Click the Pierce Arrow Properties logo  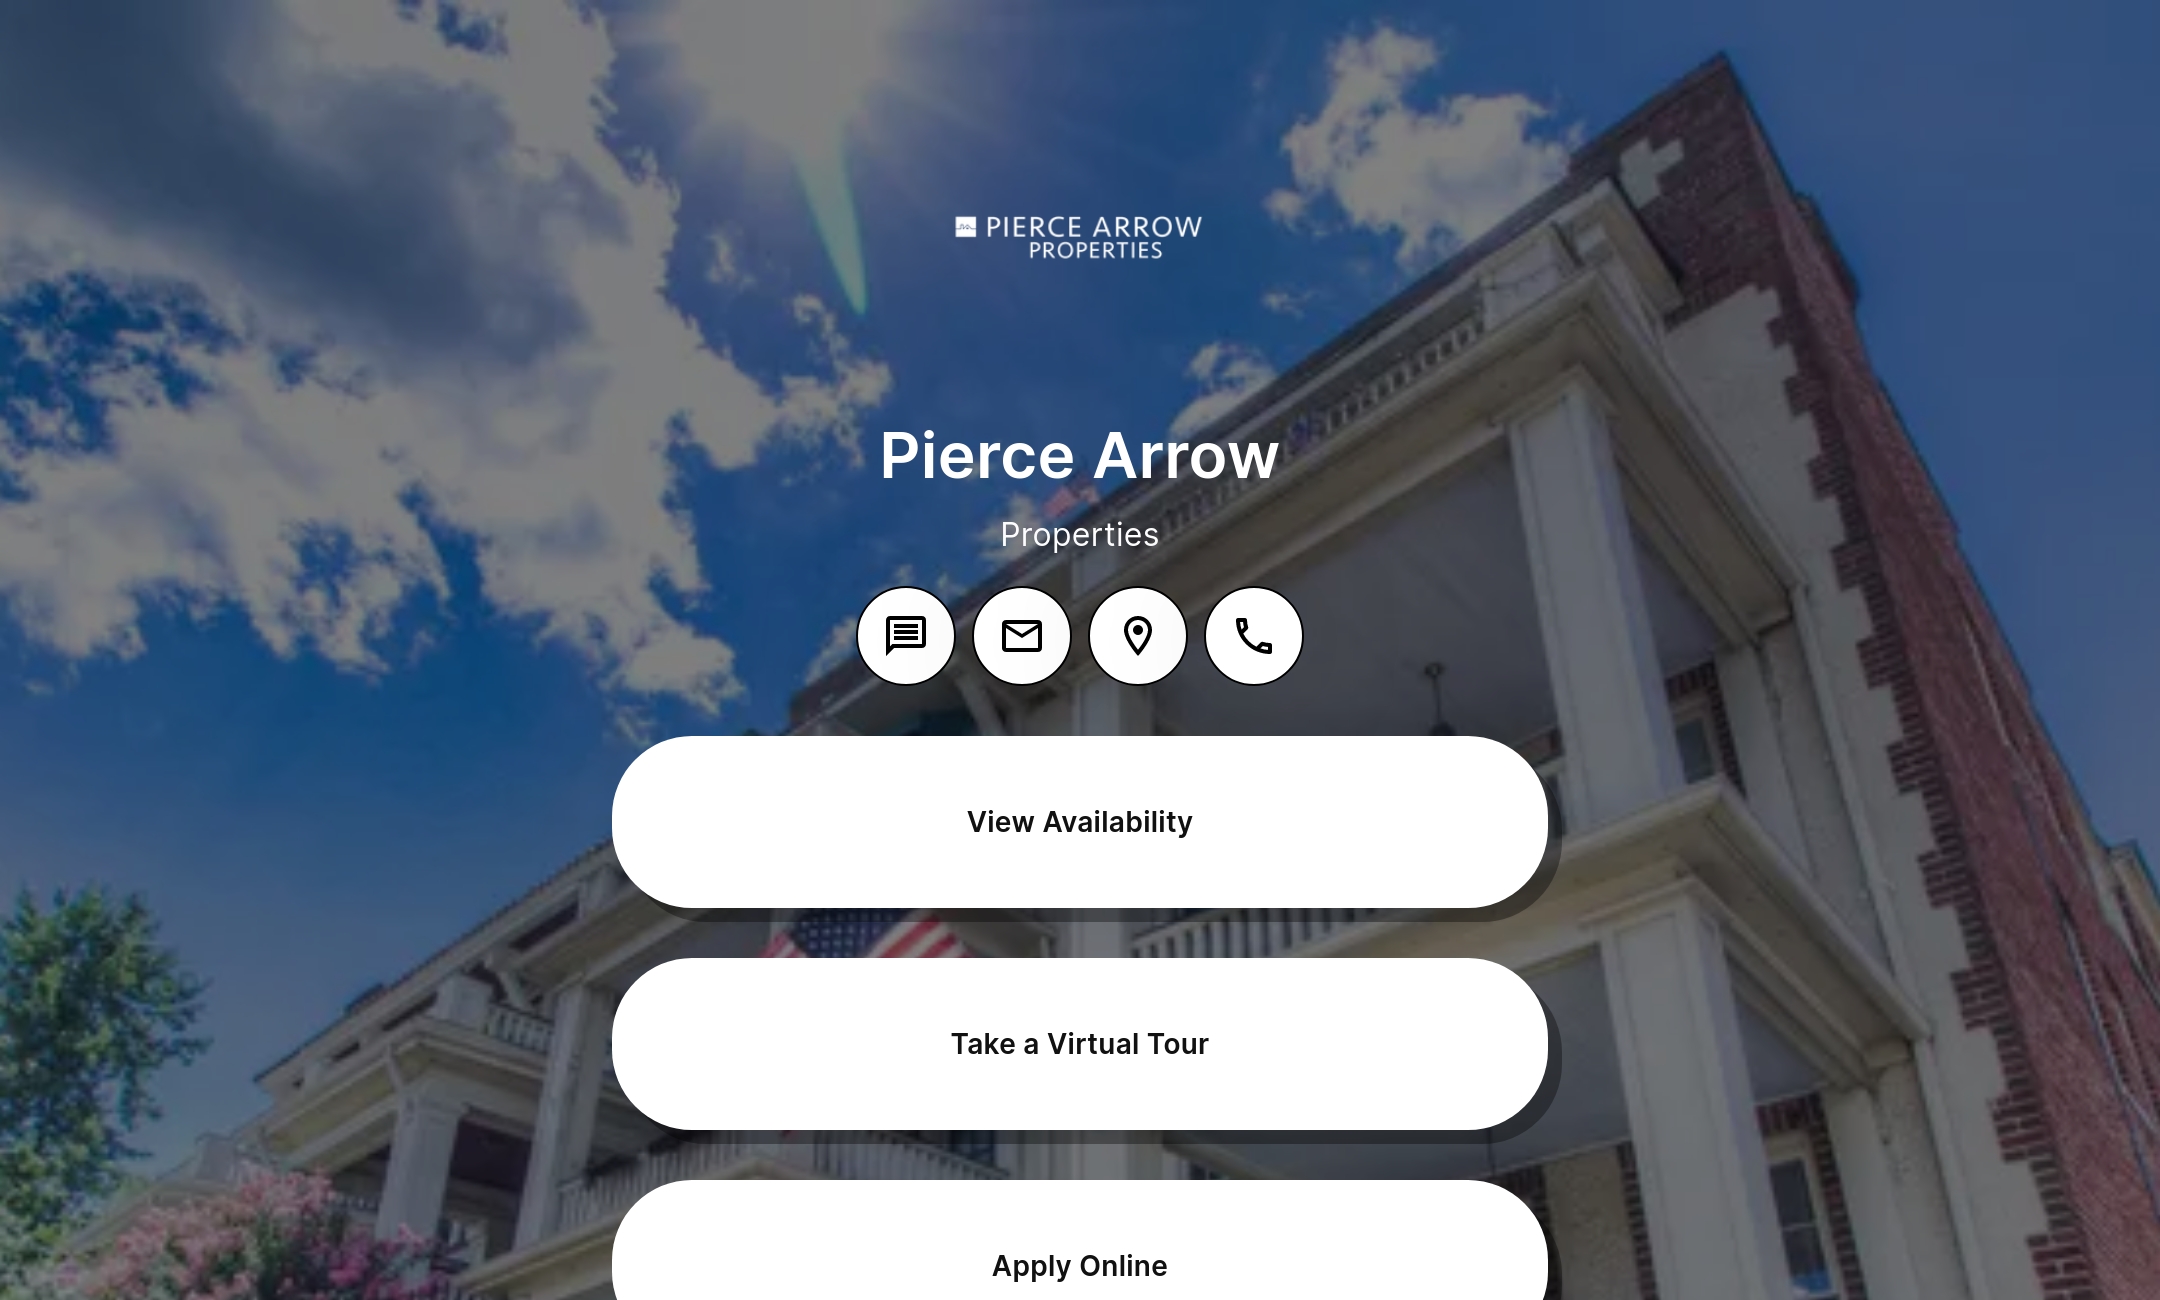point(1080,236)
